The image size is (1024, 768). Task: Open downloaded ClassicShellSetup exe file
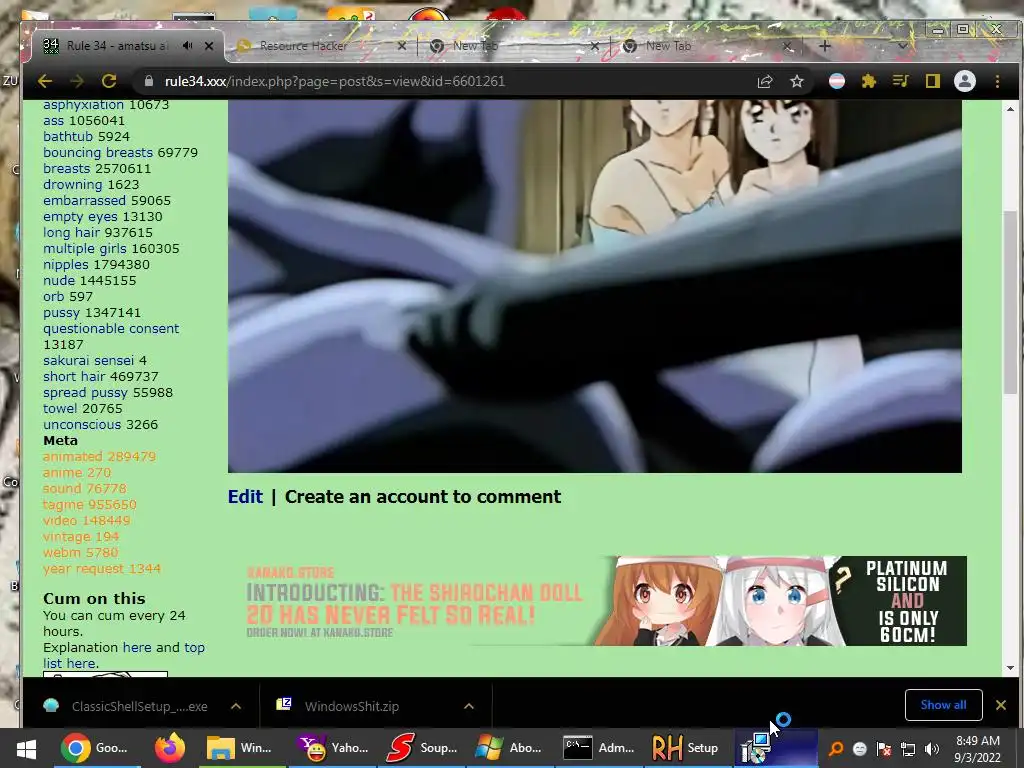coord(125,706)
